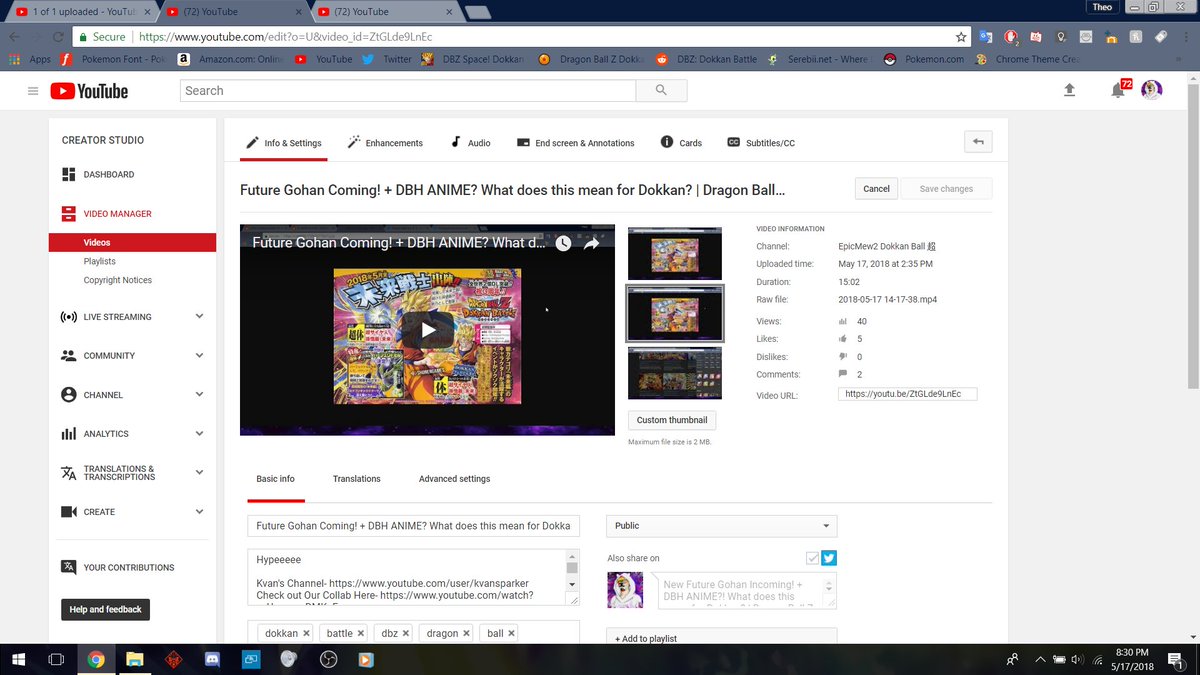Select the third thumbnail option
Viewport: 1200px width, 675px height.
[675, 373]
